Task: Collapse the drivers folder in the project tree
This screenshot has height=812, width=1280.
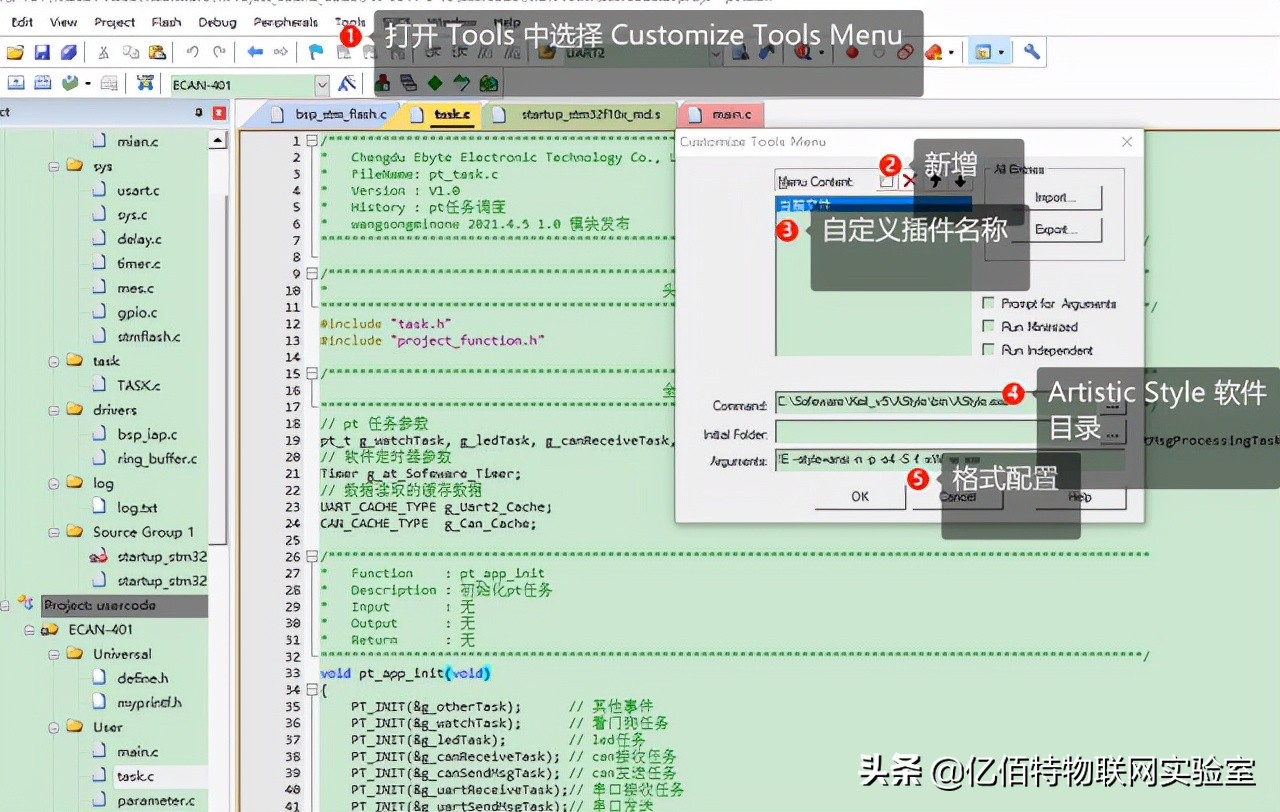Action: point(54,410)
